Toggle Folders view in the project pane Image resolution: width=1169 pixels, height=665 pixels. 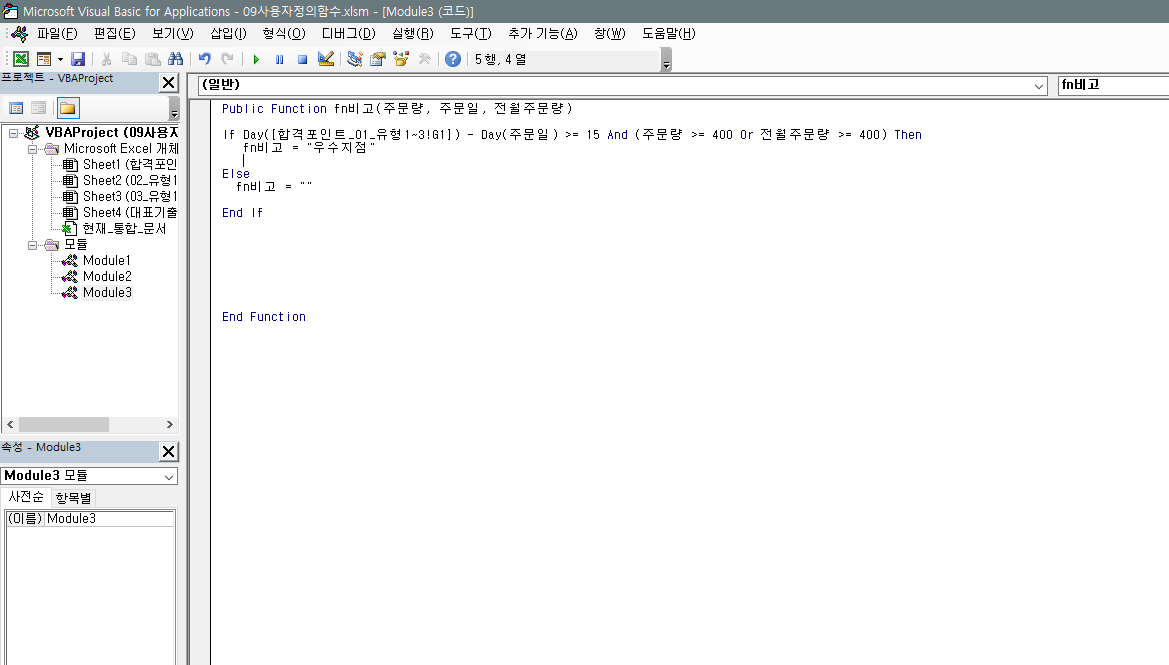click(68, 108)
